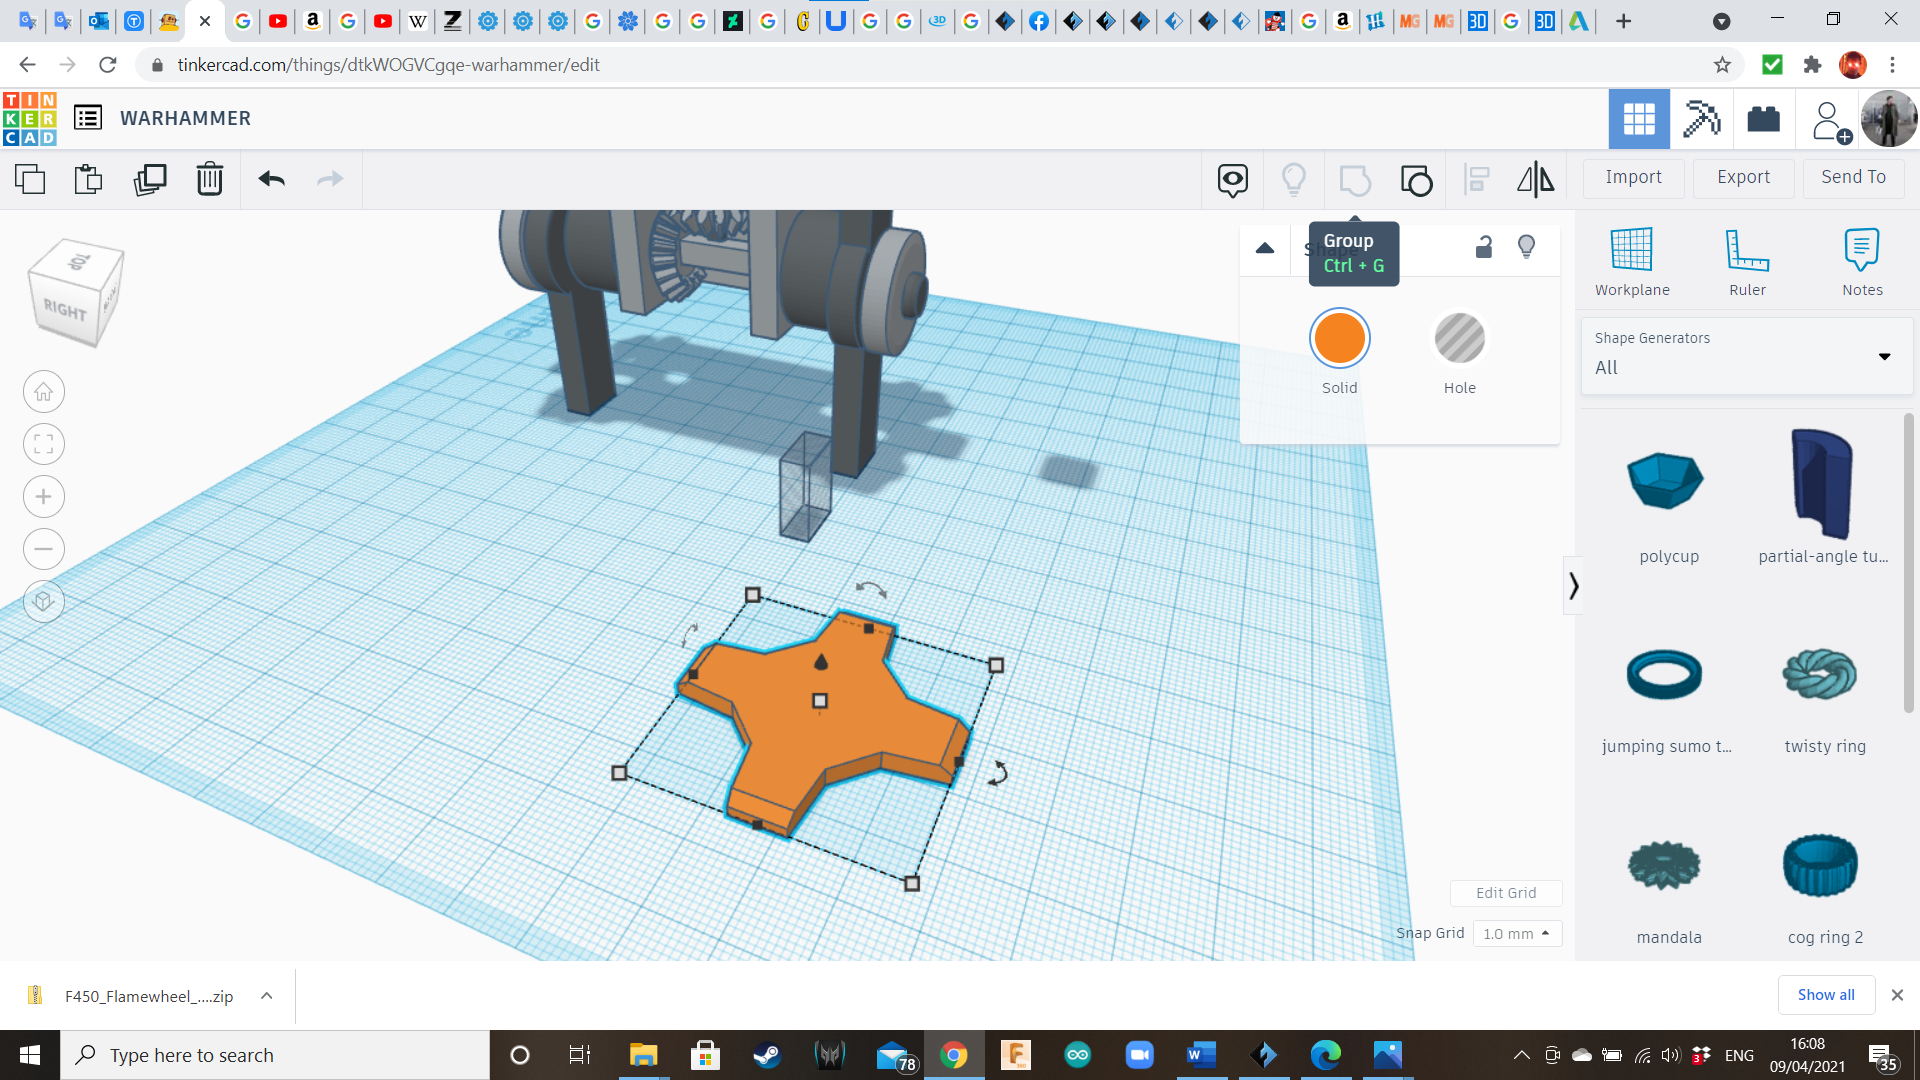Set shape to Hole

[x=1459, y=339]
